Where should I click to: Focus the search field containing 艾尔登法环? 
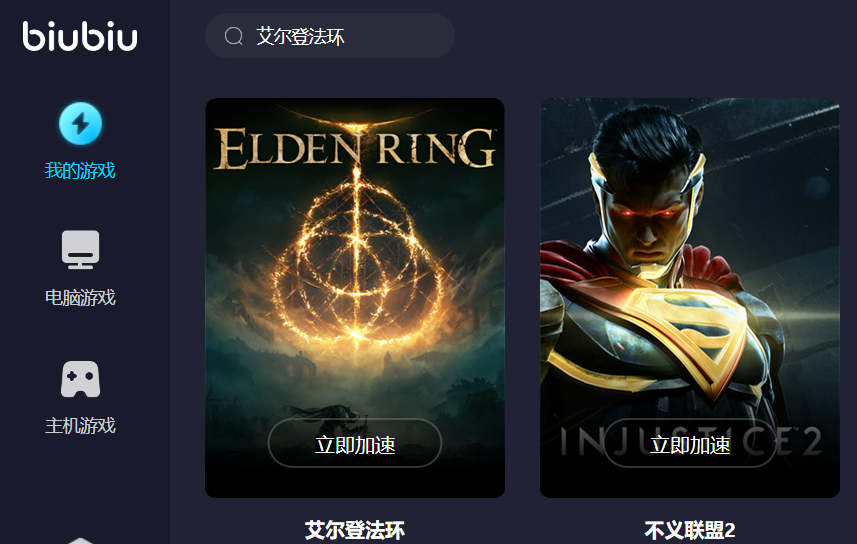point(330,36)
